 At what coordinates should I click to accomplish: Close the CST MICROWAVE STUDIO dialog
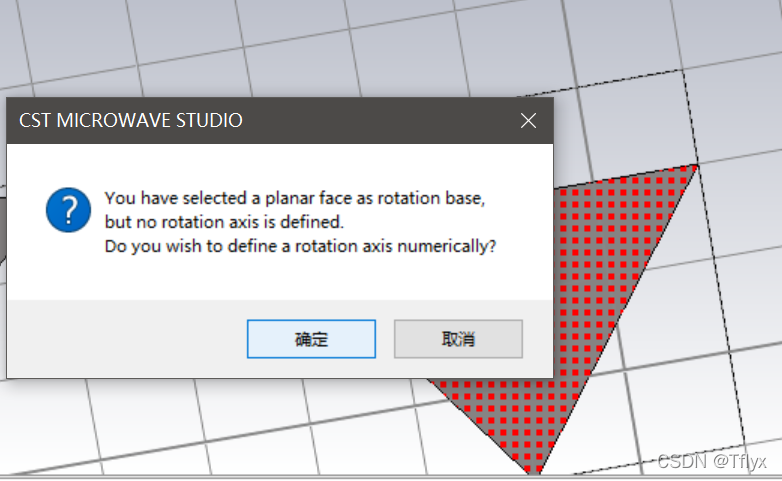(528, 120)
